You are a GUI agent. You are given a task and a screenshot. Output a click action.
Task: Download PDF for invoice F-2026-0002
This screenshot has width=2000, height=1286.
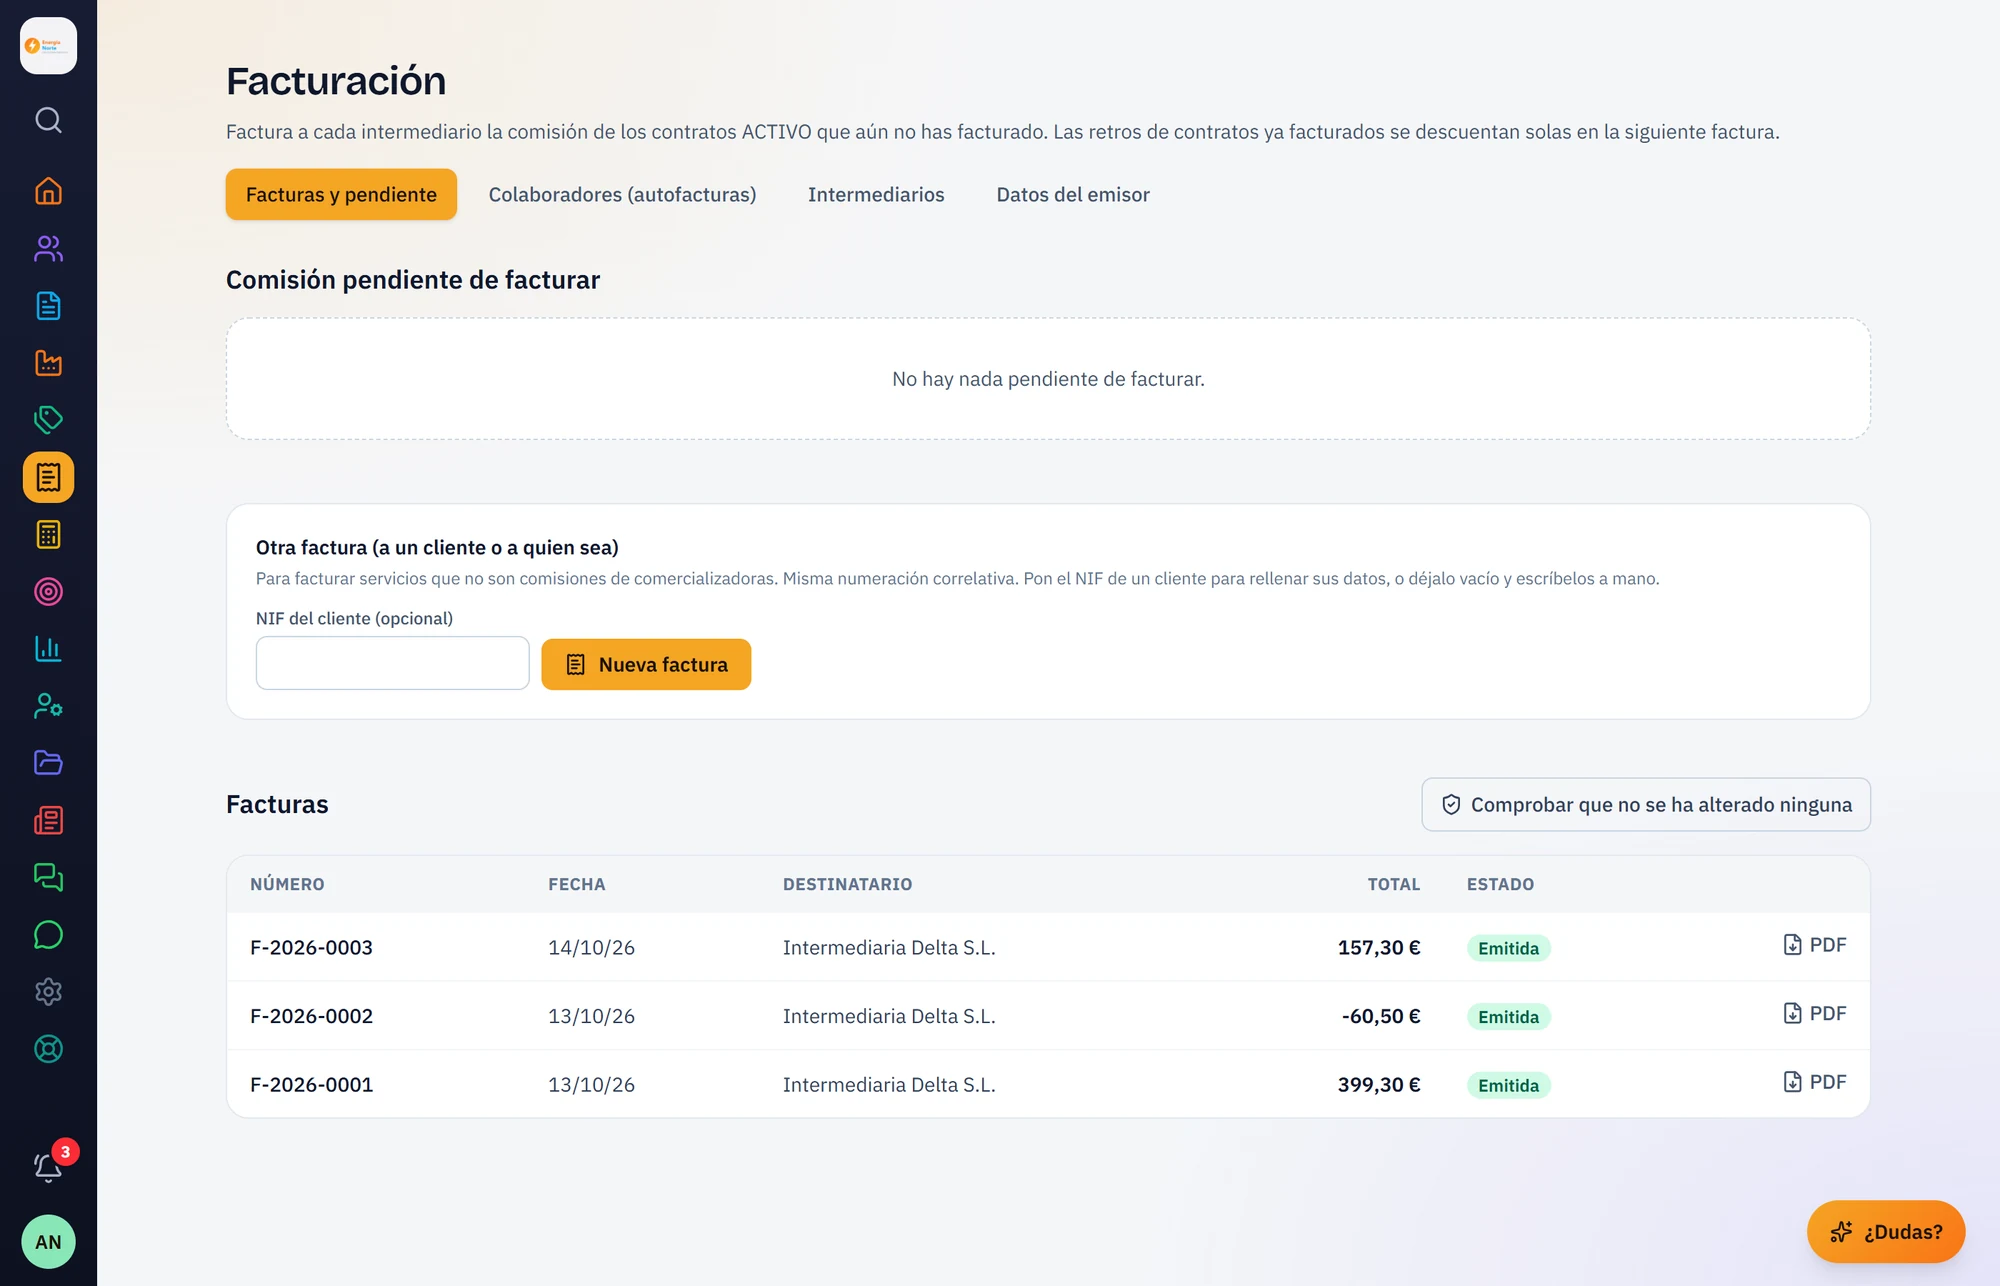(x=1814, y=1014)
